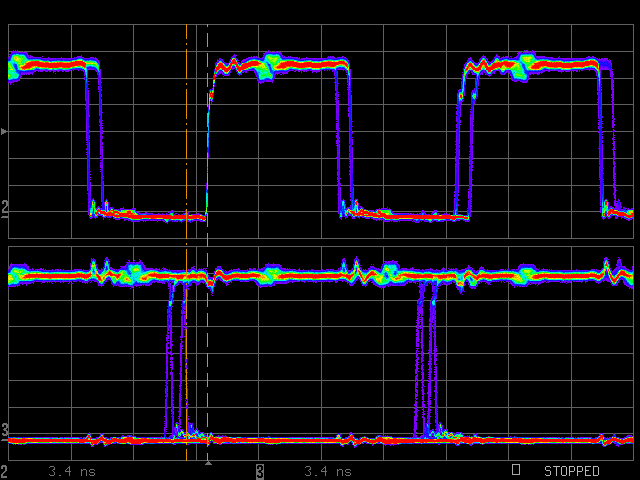
Task: Click the STOPPED acquisition status text
Action: tap(571, 471)
